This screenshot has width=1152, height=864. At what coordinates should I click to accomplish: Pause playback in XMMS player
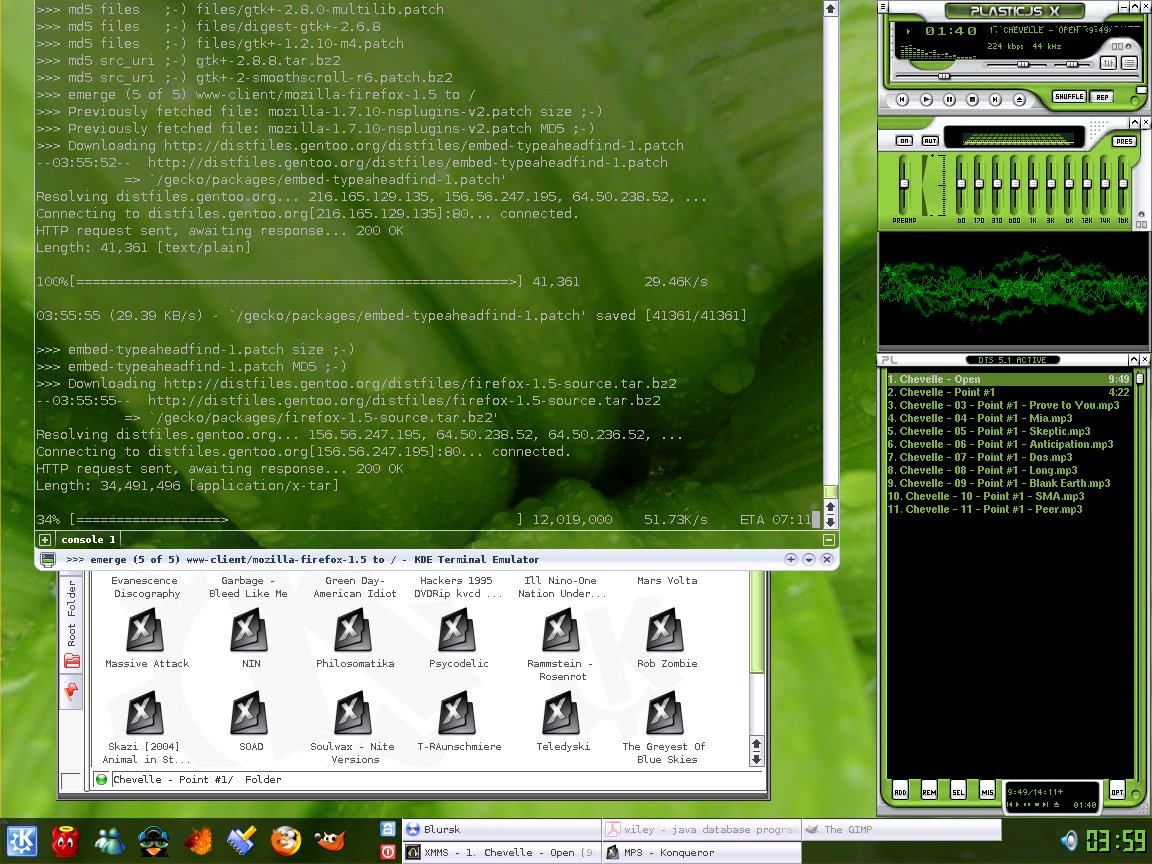click(949, 99)
